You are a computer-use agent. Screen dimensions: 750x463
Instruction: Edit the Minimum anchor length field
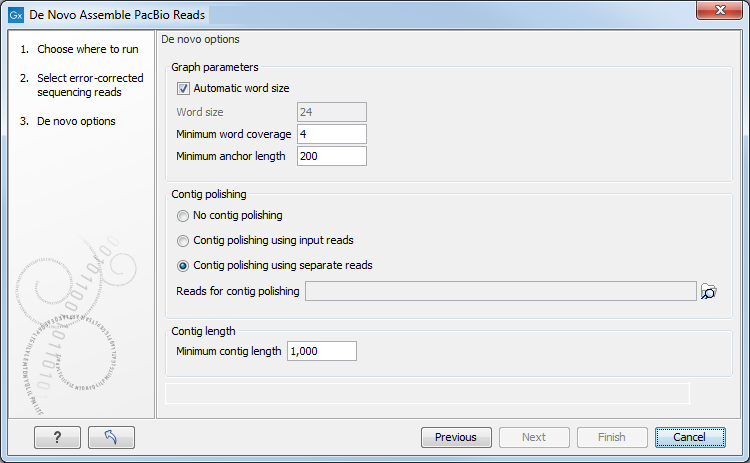[332, 156]
